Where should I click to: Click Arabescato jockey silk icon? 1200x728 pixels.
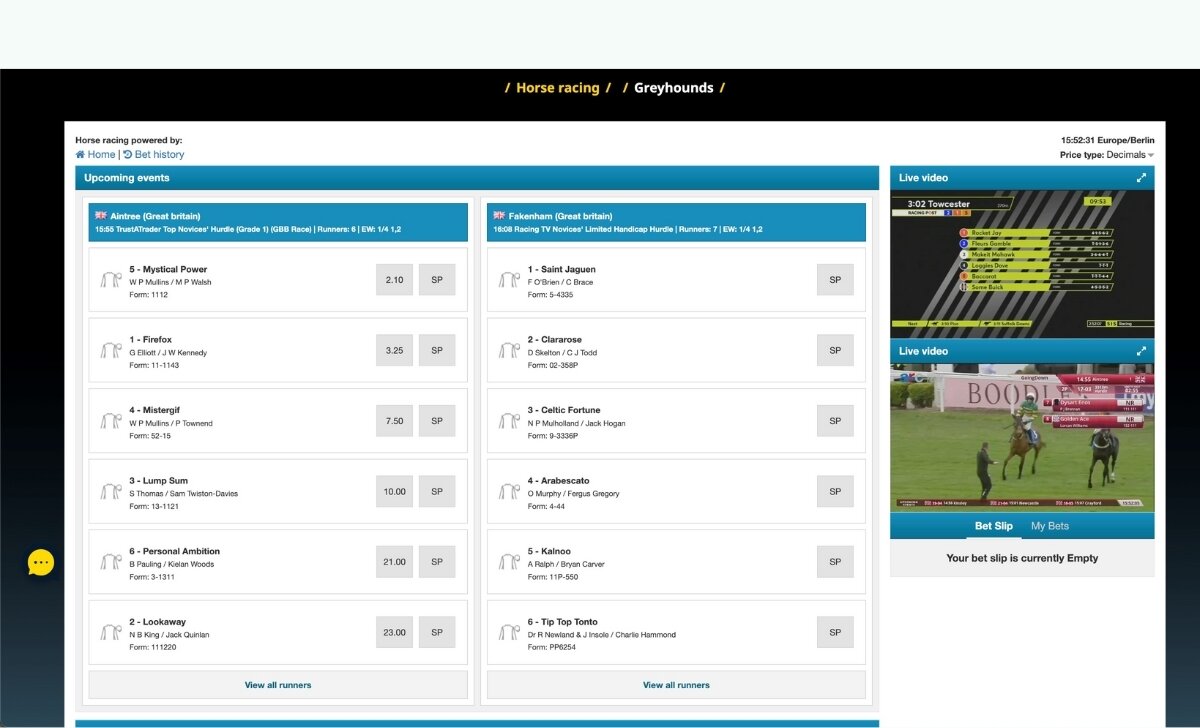(510, 491)
